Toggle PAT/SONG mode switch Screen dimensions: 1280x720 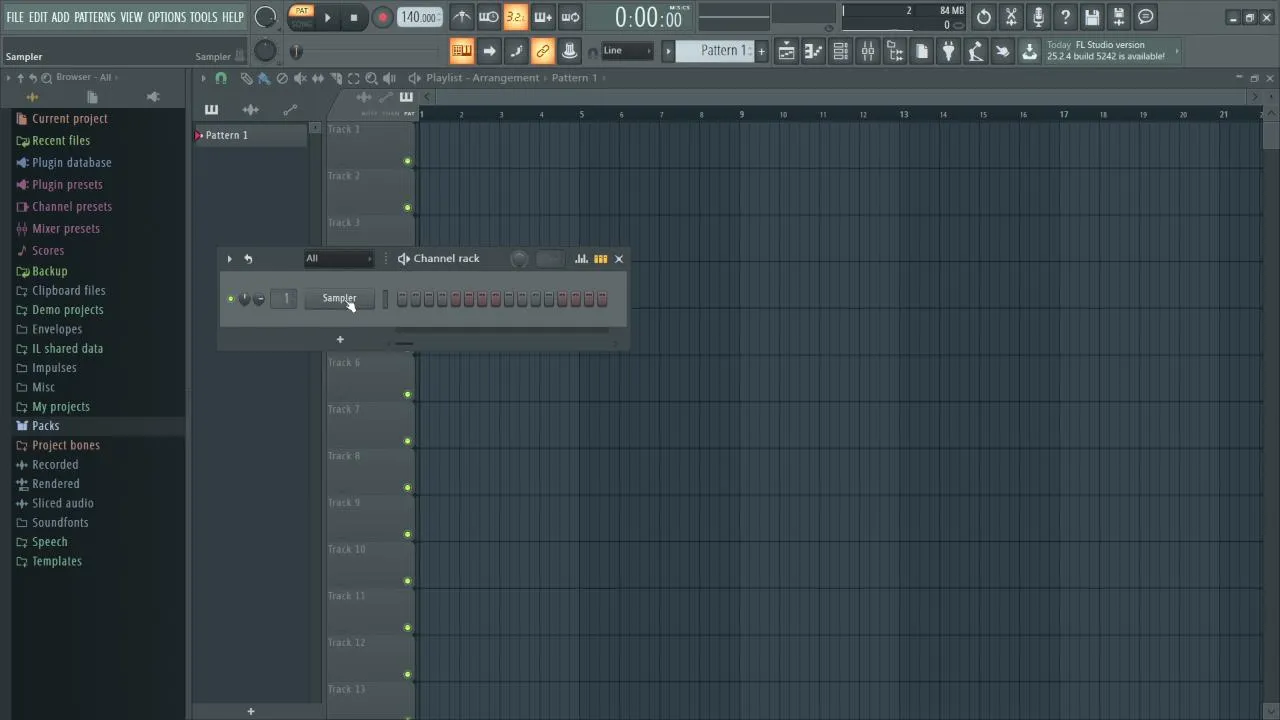pos(301,17)
